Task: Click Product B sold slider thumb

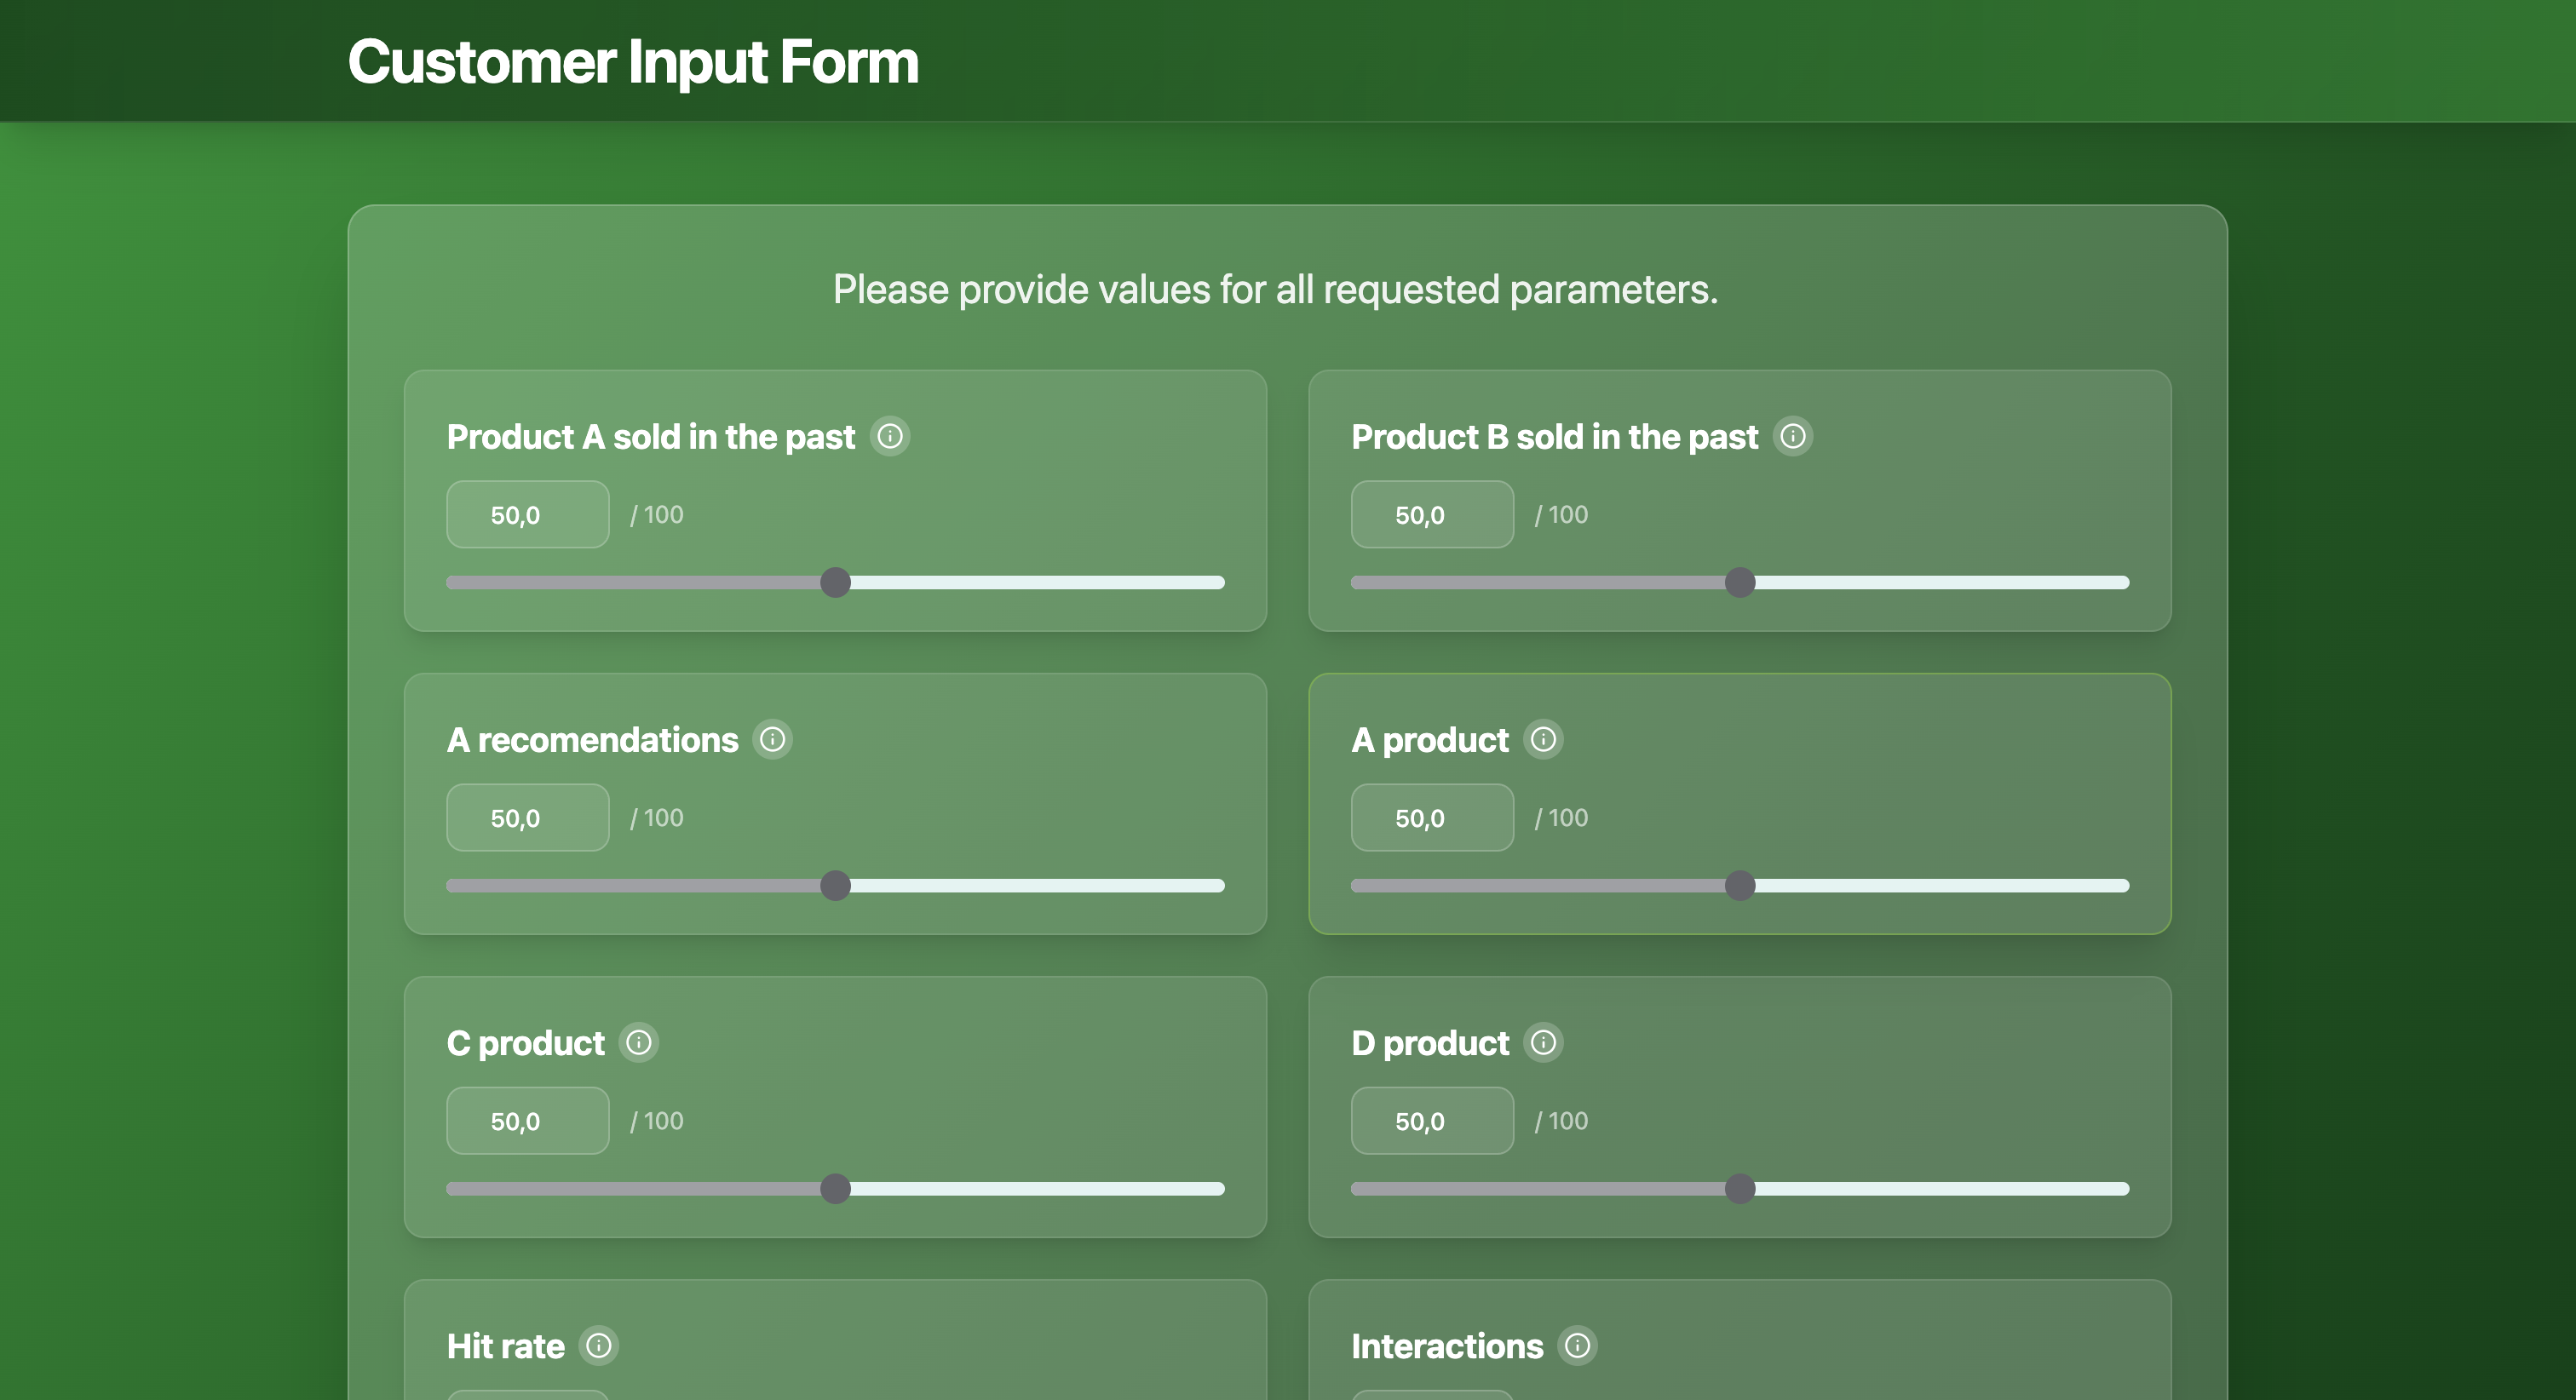Action: click(1739, 582)
